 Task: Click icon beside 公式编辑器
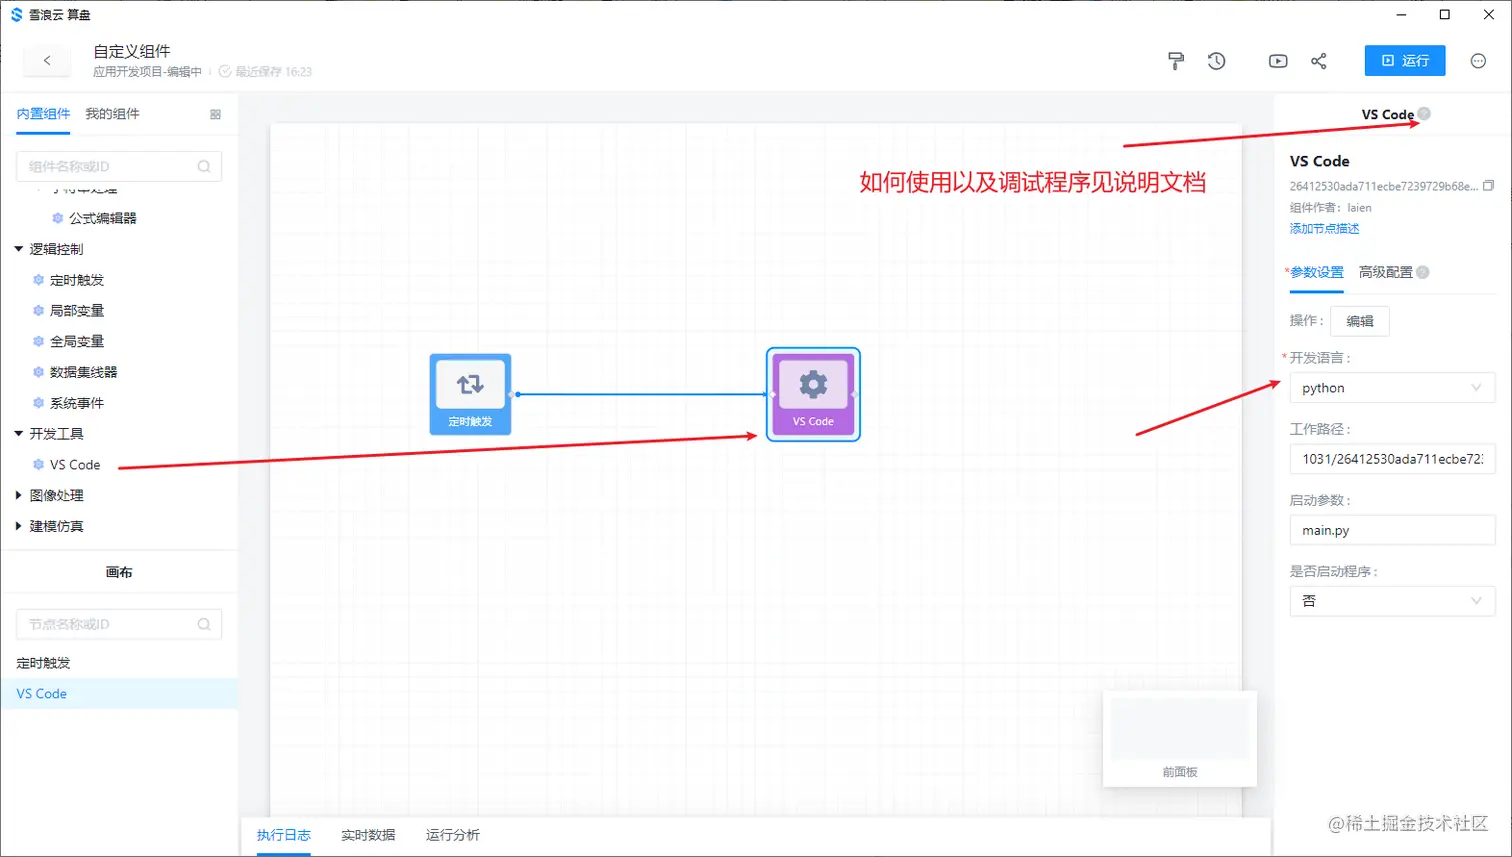[x=58, y=218]
